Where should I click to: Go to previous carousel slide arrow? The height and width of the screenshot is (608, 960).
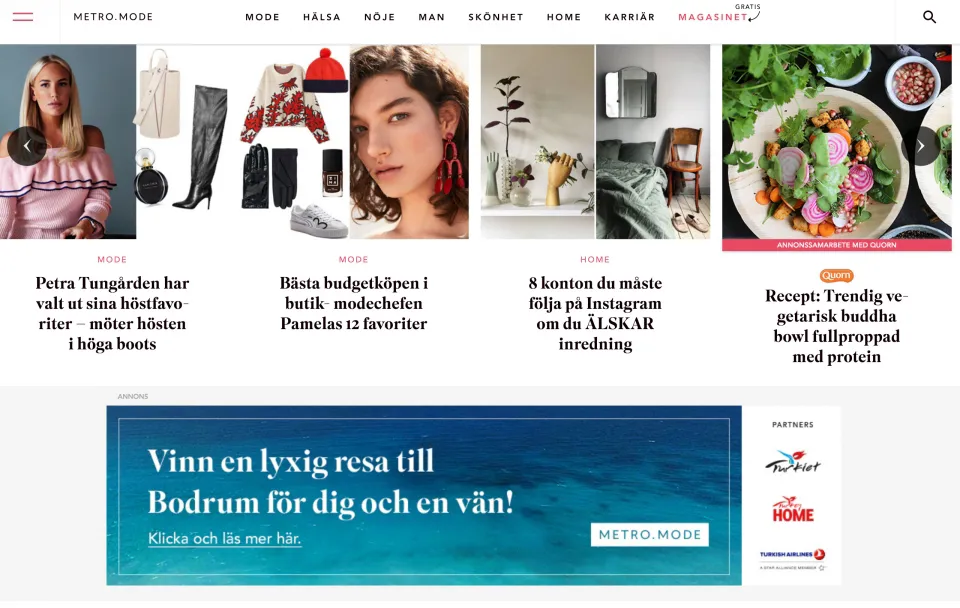(x=27, y=146)
